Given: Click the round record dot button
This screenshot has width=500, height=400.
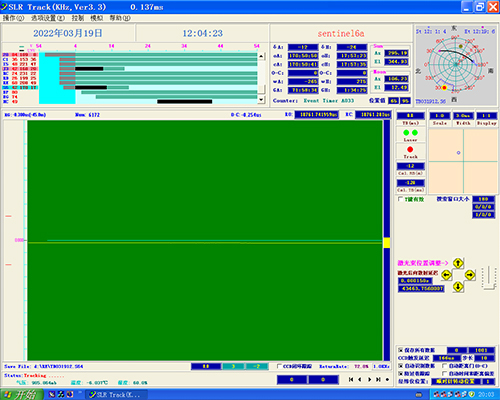Looking at the screenshot, I should click(387, 379).
